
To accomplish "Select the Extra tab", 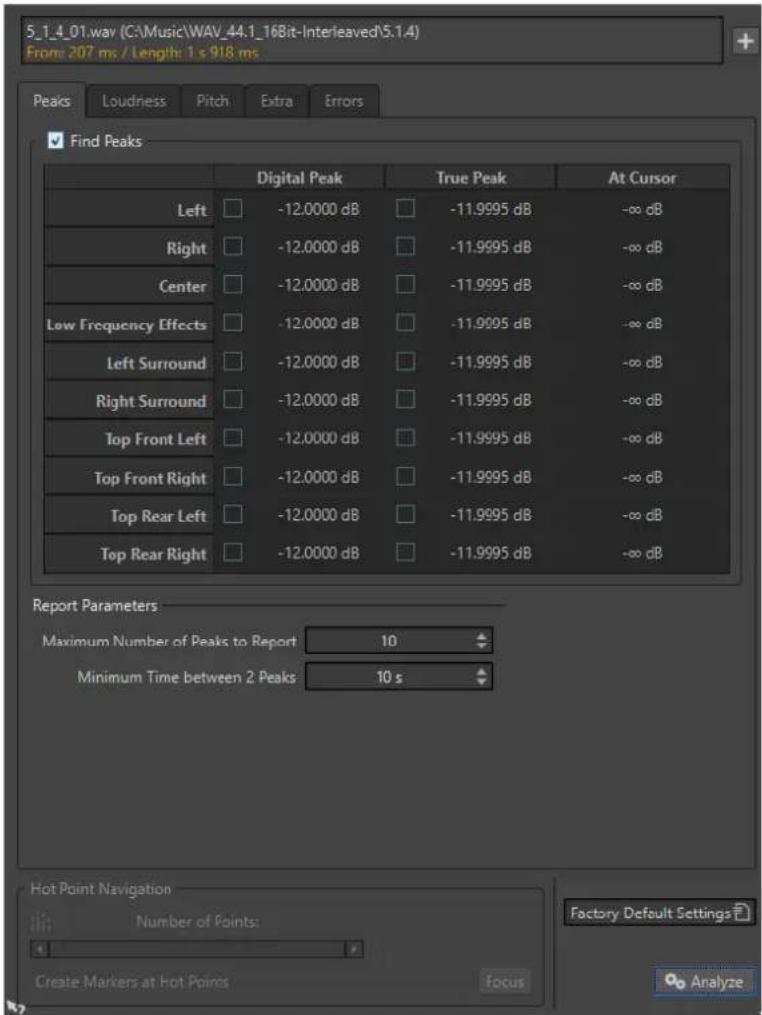I will pyautogui.click(x=276, y=101).
